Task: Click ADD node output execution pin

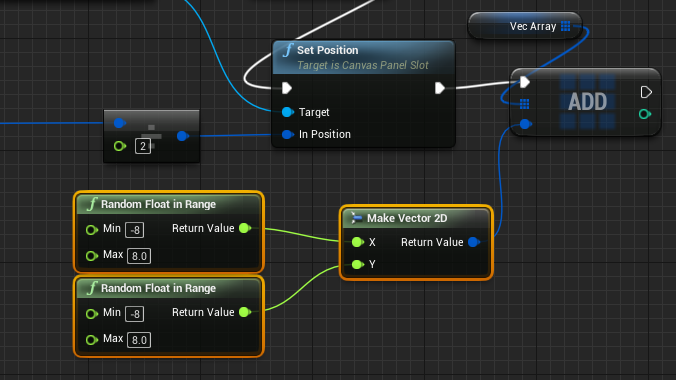Action: (646, 92)
